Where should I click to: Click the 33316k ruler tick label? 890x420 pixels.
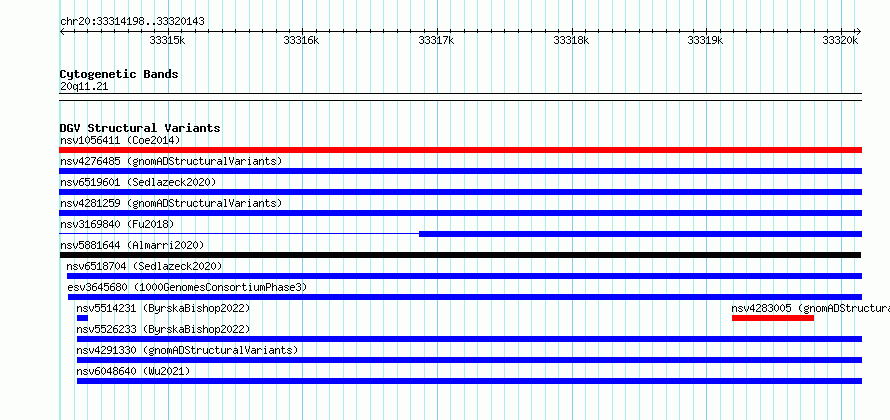302,40
